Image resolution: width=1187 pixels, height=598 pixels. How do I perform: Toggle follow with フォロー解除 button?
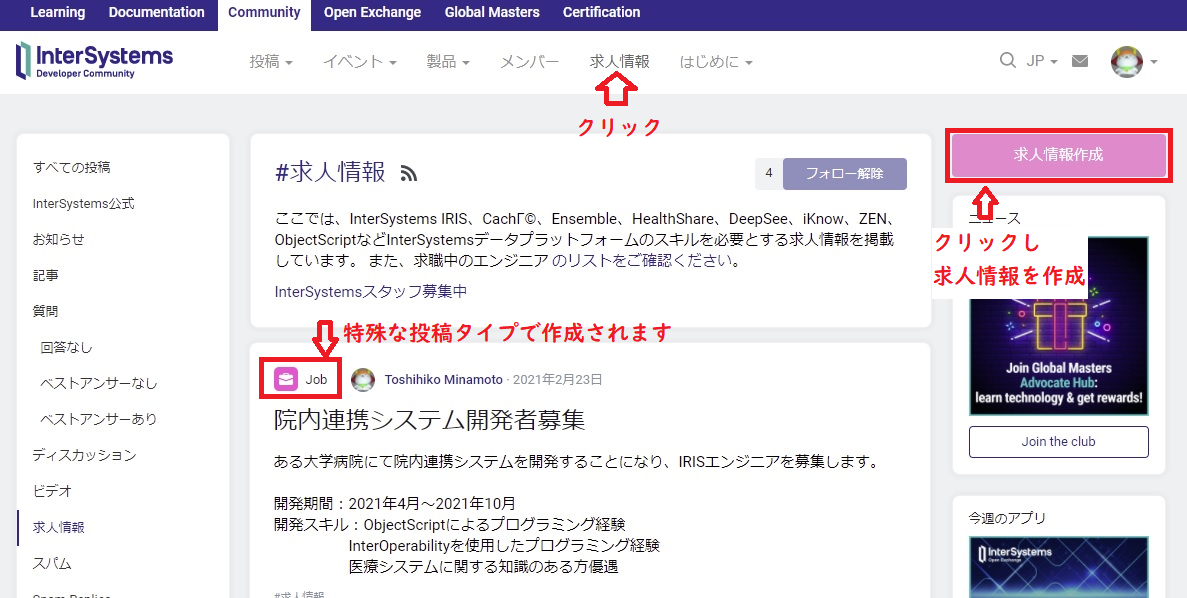(x=844, y=173)
